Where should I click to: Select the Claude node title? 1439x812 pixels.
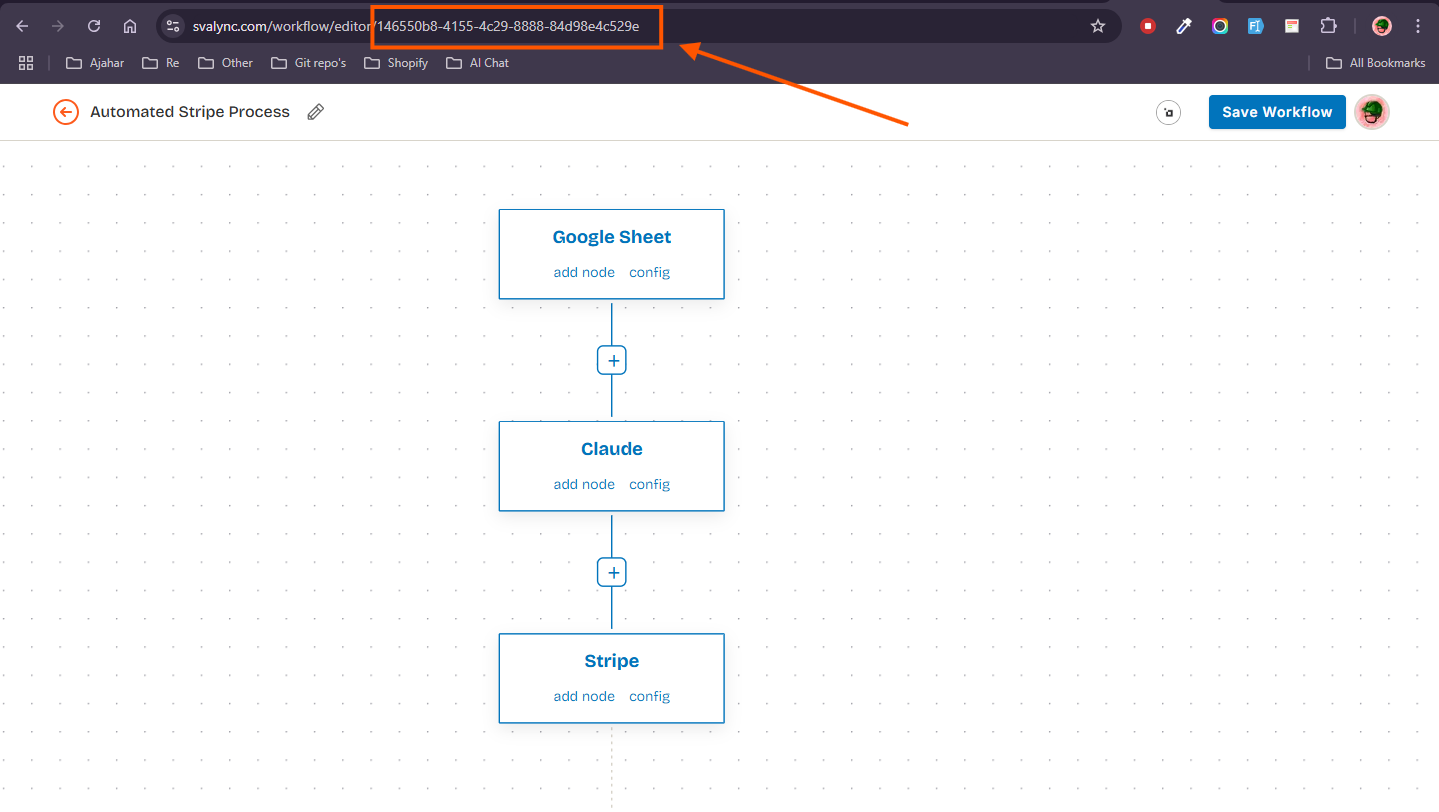[x=612, y=449]
